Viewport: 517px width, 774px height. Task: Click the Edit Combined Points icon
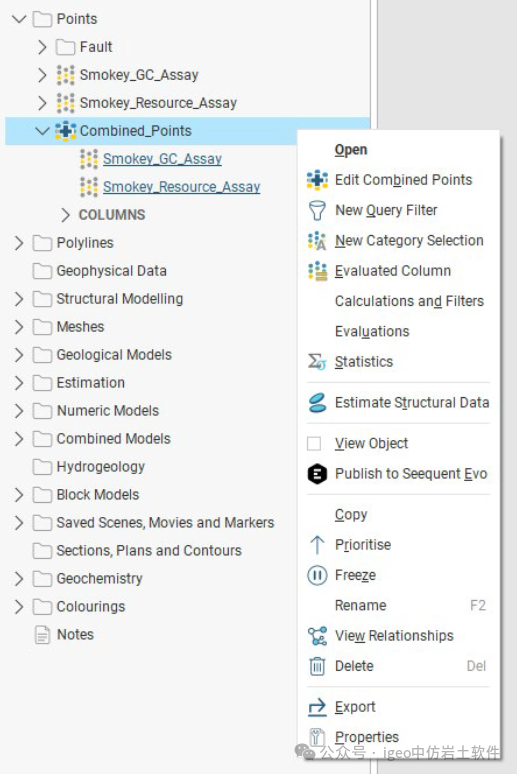pos(317,180)
